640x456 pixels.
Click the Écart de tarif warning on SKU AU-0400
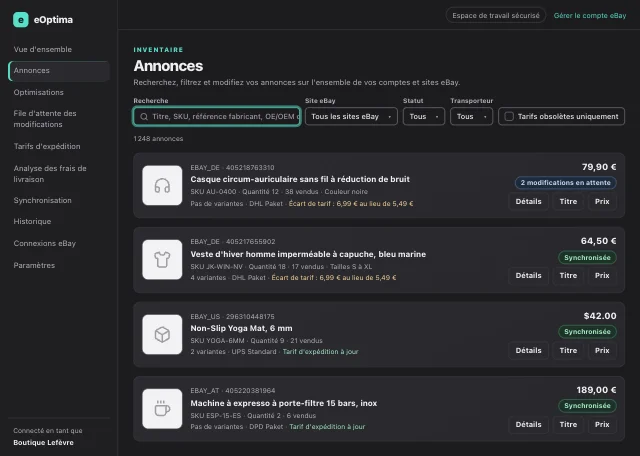tap(351, 203)
